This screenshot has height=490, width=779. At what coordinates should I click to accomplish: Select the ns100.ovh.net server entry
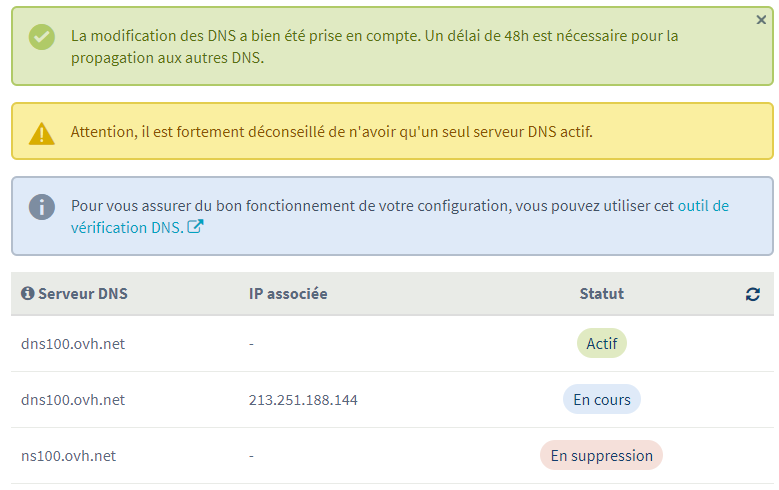tap(68, 456)
